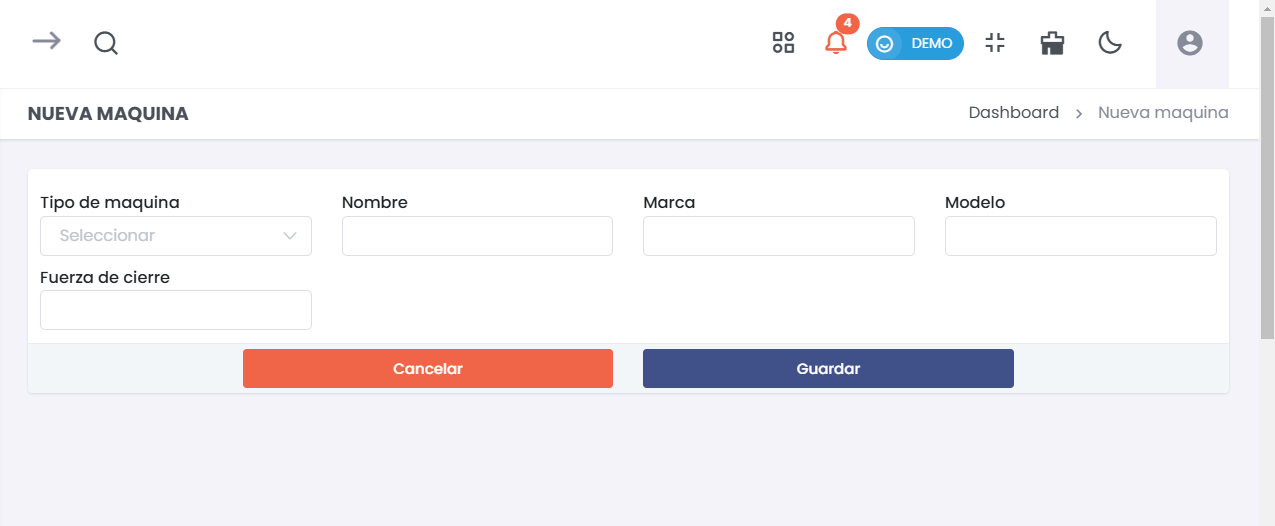
Task: Exit fullscreen using the shrink icon
Action: tap(994, 43)
